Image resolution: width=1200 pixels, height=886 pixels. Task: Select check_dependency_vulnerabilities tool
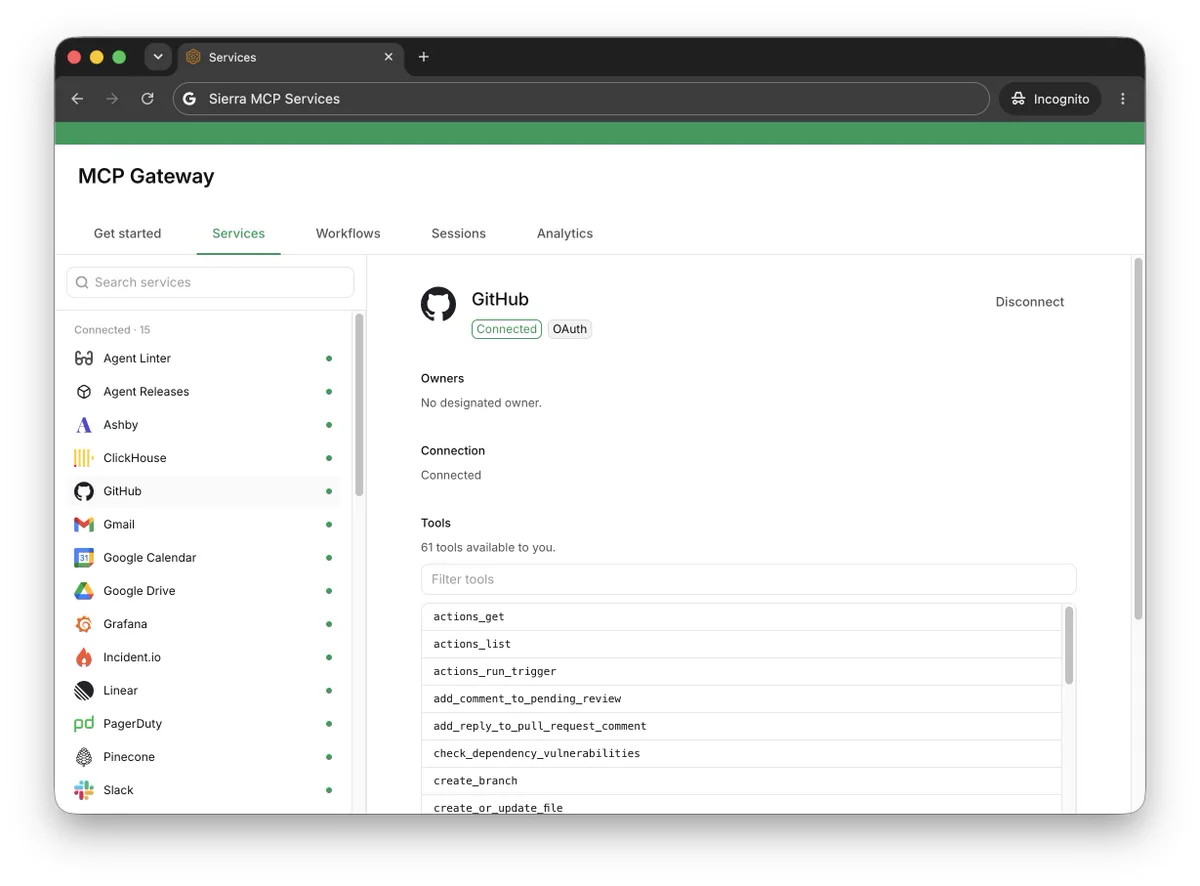click(741, 754)
